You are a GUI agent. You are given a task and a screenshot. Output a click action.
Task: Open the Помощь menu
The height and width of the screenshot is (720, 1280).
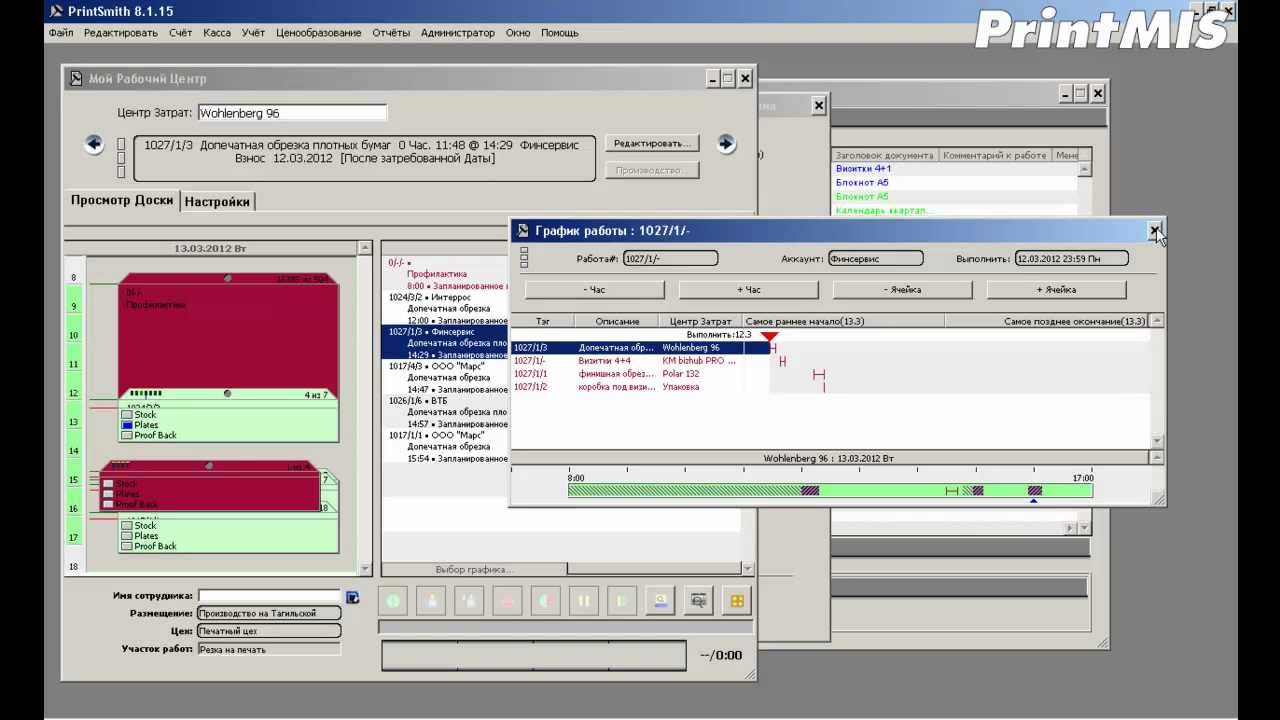click(560, 33)
